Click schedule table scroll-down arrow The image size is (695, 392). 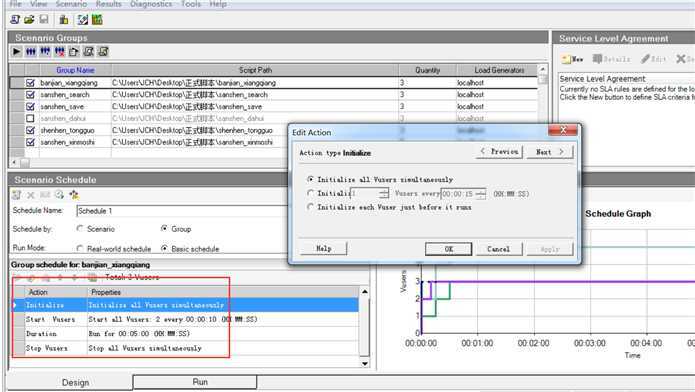point(365,364)
